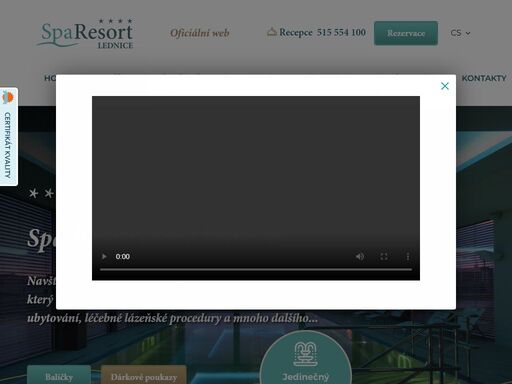Click the Dárkové poukazy button

point(144,376)
